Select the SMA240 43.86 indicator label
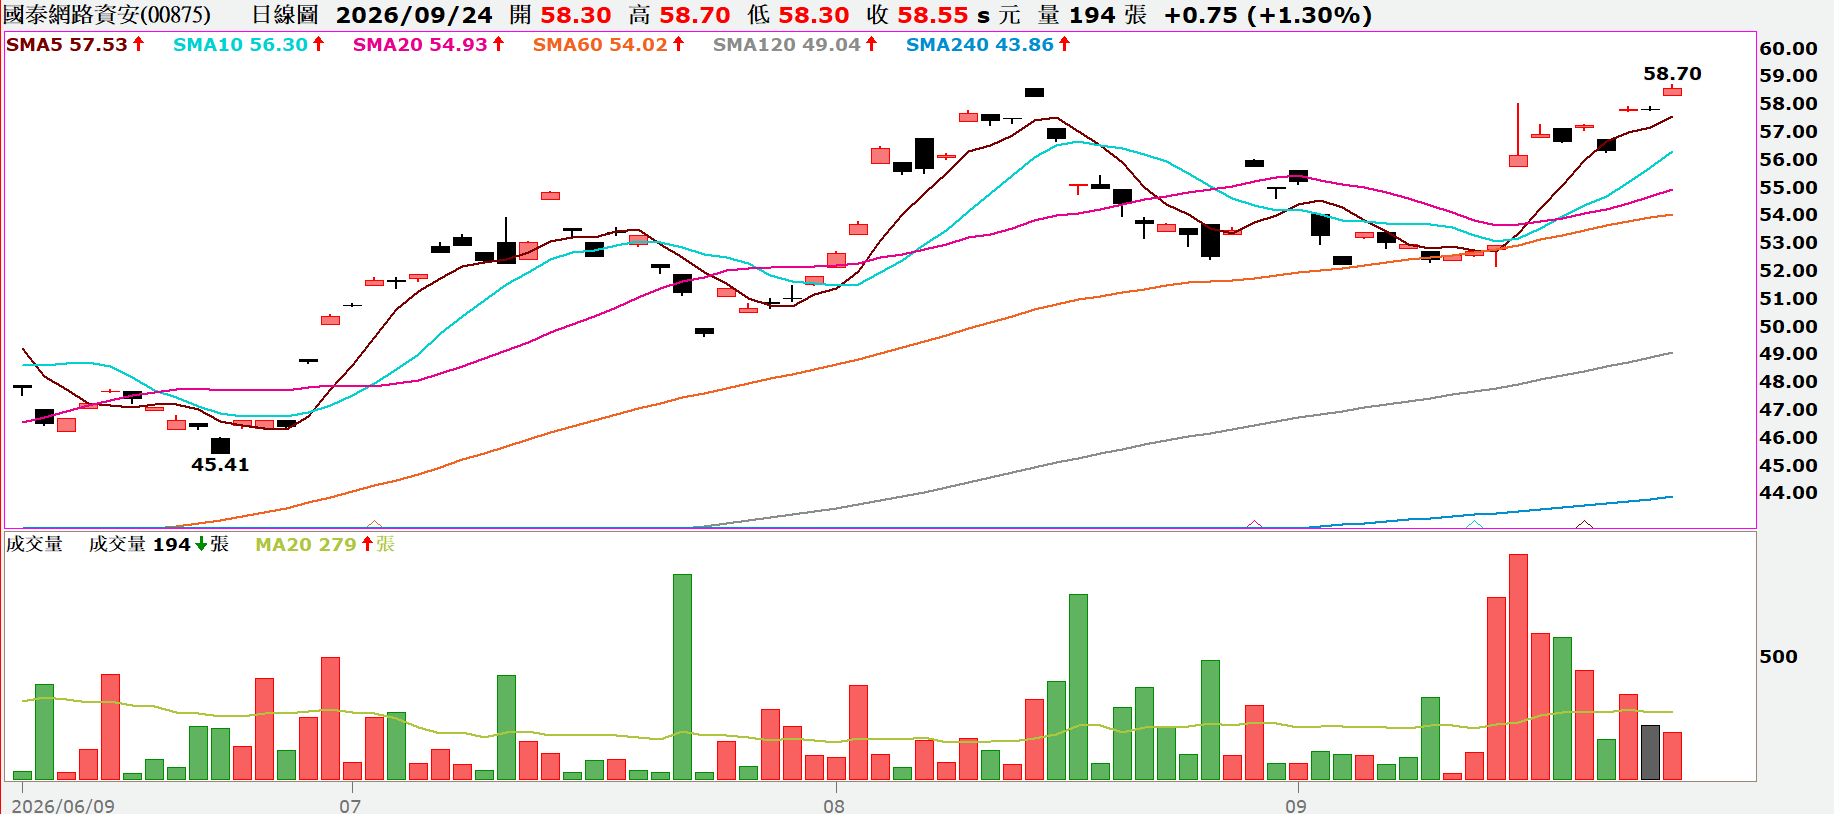The width and height of the screenshot is (1834, 814). [988, 44]
